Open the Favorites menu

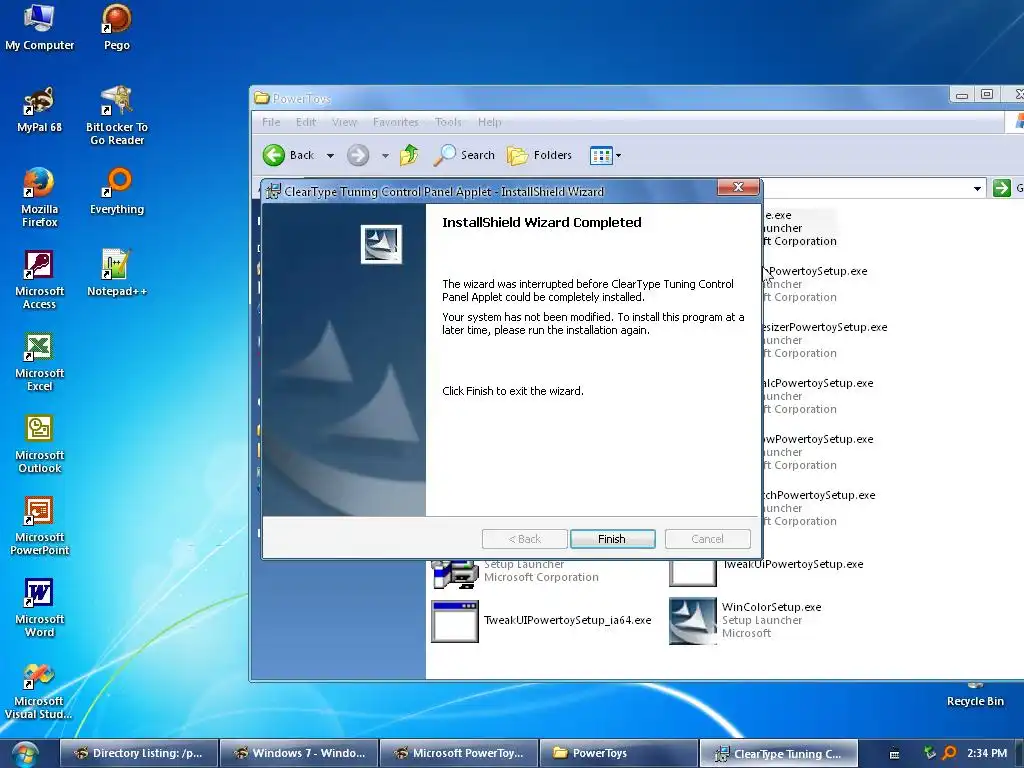pyautogui.click(x=396, y=122)
